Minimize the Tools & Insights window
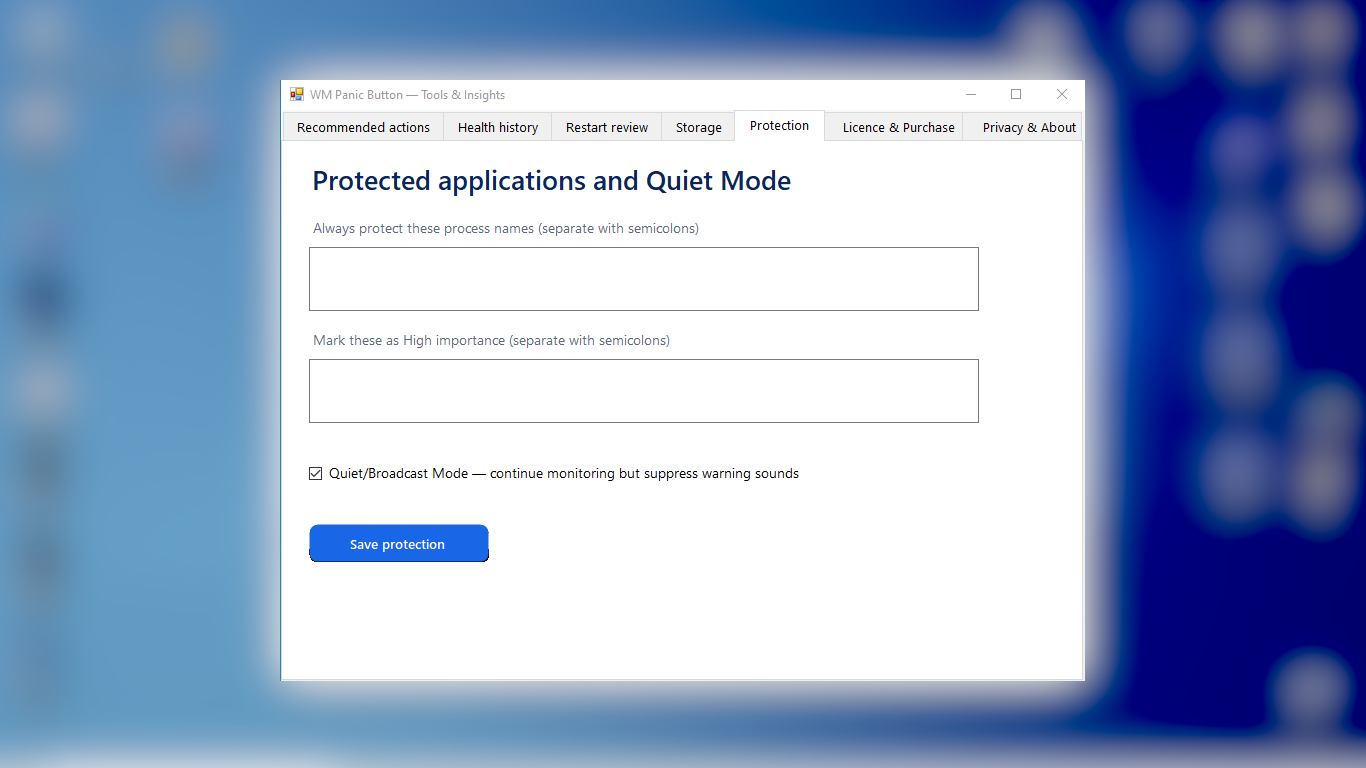The width and height of the screenshot is (1366, 768). 970,95
